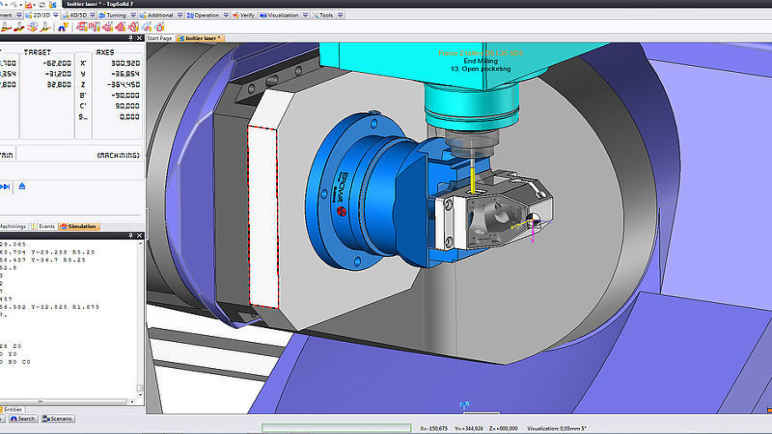The height and width of the screenshot is (434, 772).
Task: Open the Operation ribbon tab
Action: pyautogui.click(x=206, y=16)
